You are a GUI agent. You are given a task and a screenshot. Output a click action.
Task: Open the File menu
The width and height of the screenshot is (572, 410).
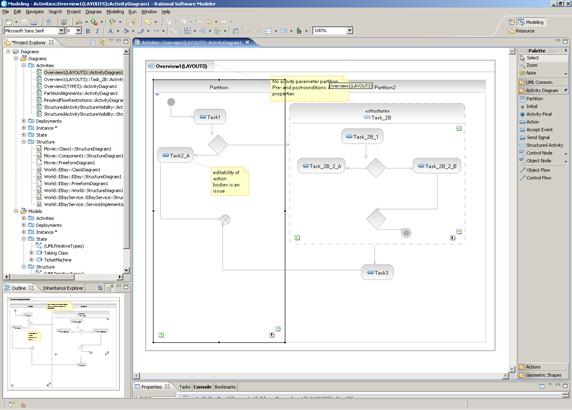(5, 12)
